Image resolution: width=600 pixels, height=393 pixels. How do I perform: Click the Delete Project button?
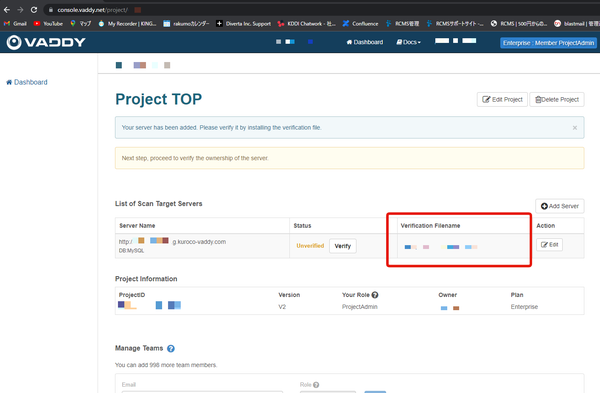click(557, 99)
